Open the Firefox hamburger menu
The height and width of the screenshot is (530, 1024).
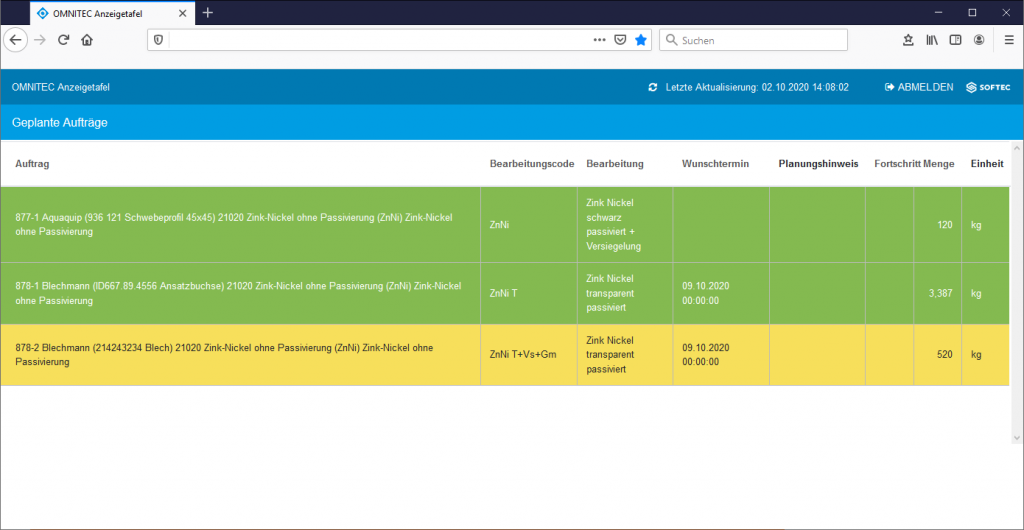pyautogui.click(x=1004, y=40)
